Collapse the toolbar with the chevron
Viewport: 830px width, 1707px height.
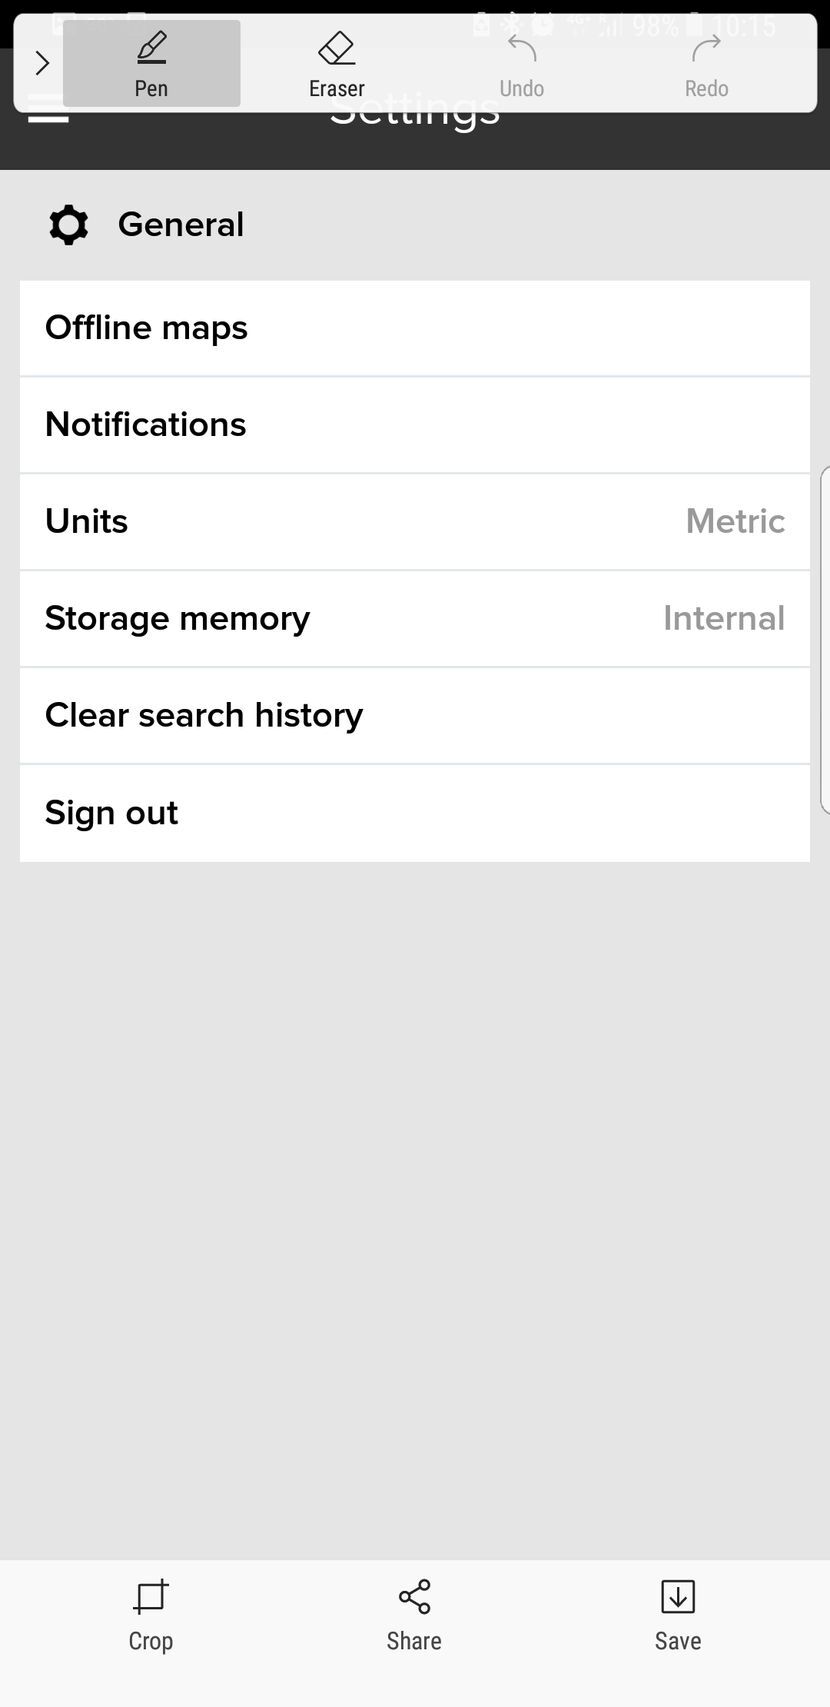point(41,63)
